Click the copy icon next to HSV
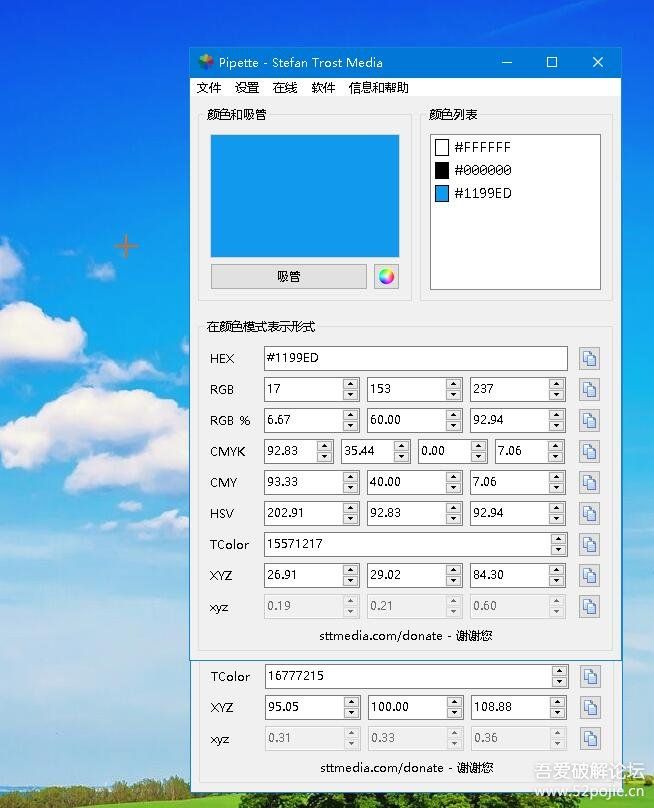The image size is (654, 808). pos(589,513)
